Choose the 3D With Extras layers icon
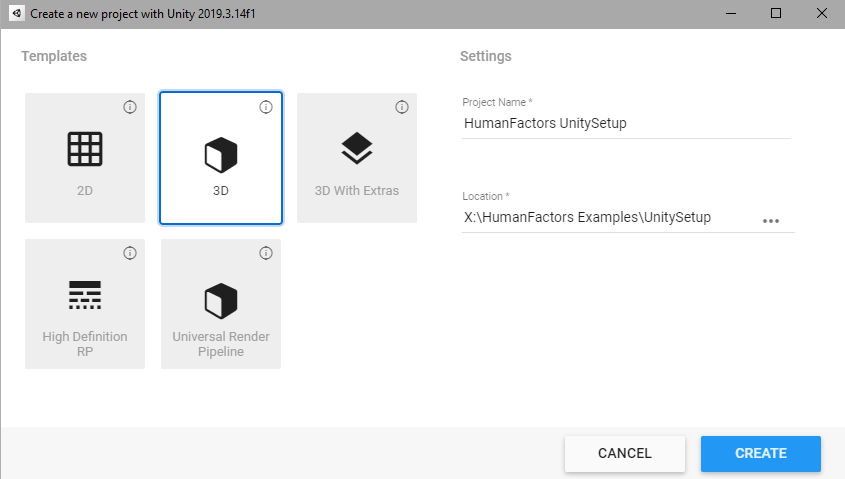The image size is (845, 479). [357, 148]
